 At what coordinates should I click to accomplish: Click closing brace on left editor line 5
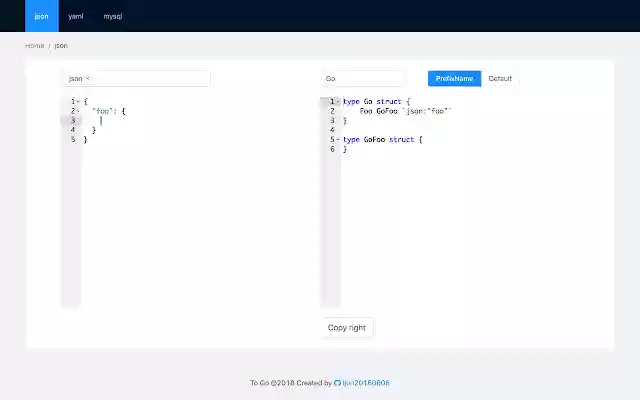85,140
